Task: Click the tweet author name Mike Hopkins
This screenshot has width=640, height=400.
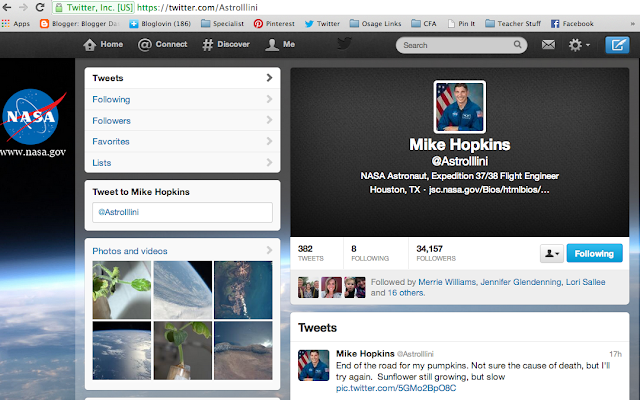Action: coord(365,353)
